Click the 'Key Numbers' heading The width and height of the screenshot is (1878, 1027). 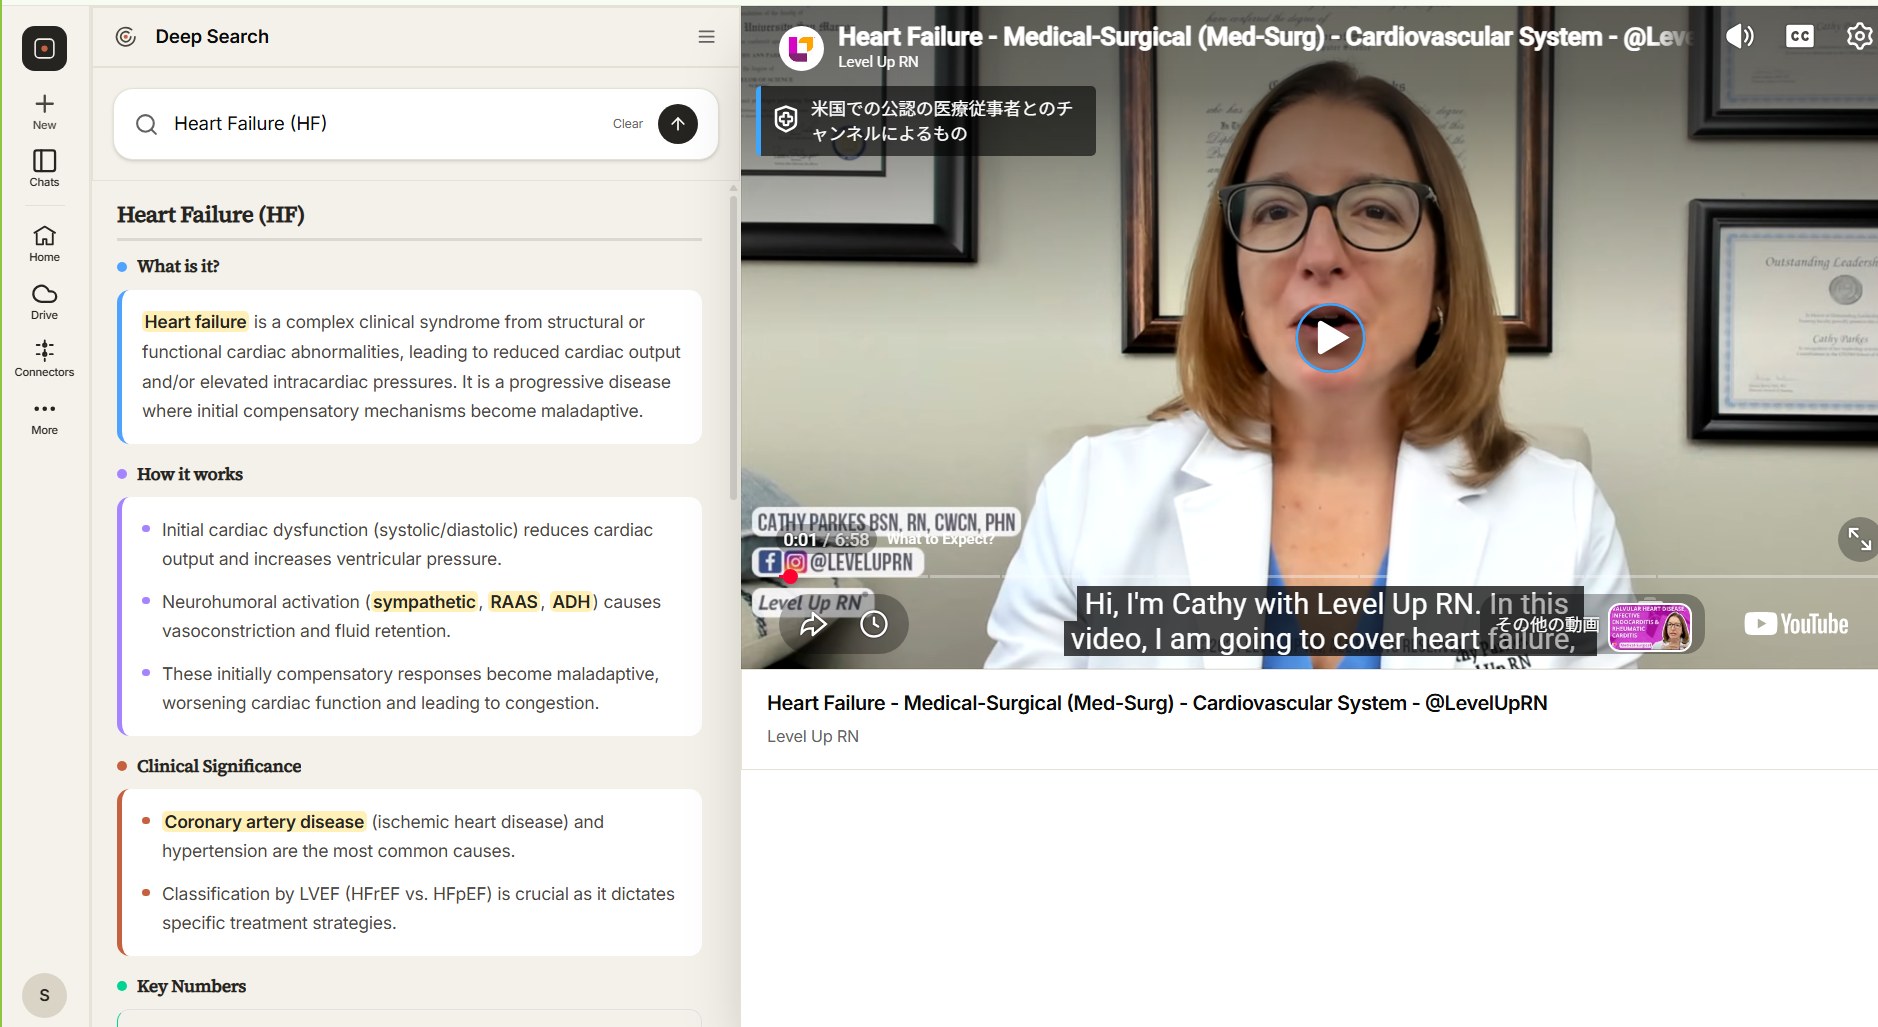pos(191,986)
